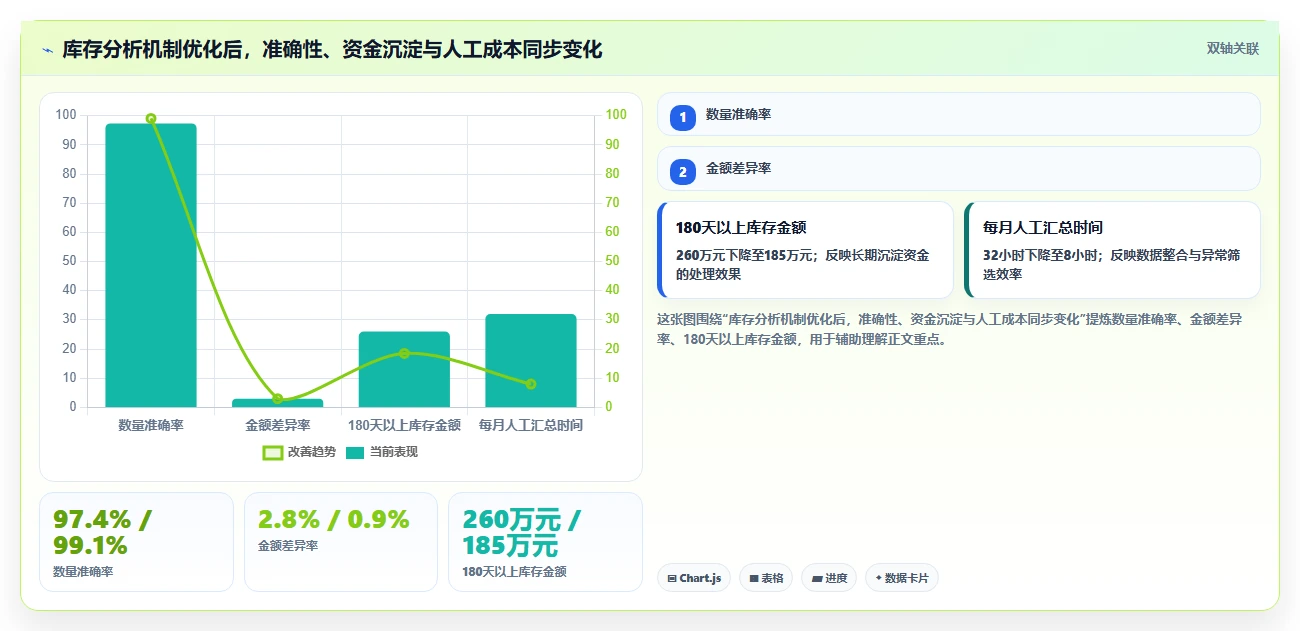The image size is (1300, 631).
Task: Click the 双轴关联 label in the header
Action: point(1232,49)
